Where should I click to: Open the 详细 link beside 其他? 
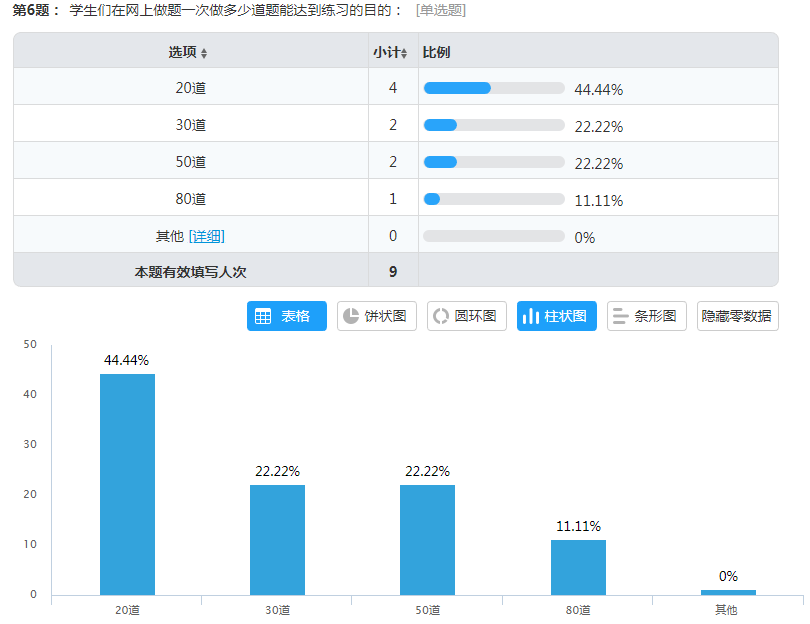(x=207, y=236)
